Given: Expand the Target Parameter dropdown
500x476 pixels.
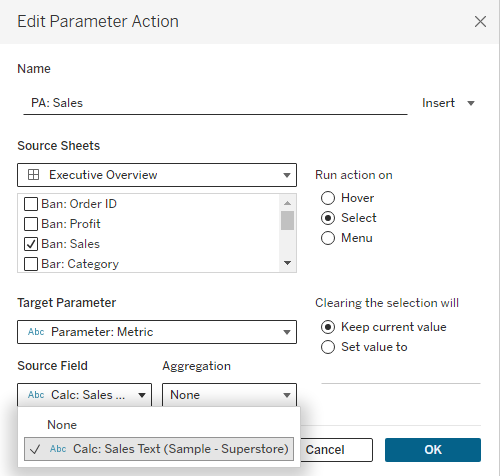Looking at the screenshot, I should (x=157, y=332).
